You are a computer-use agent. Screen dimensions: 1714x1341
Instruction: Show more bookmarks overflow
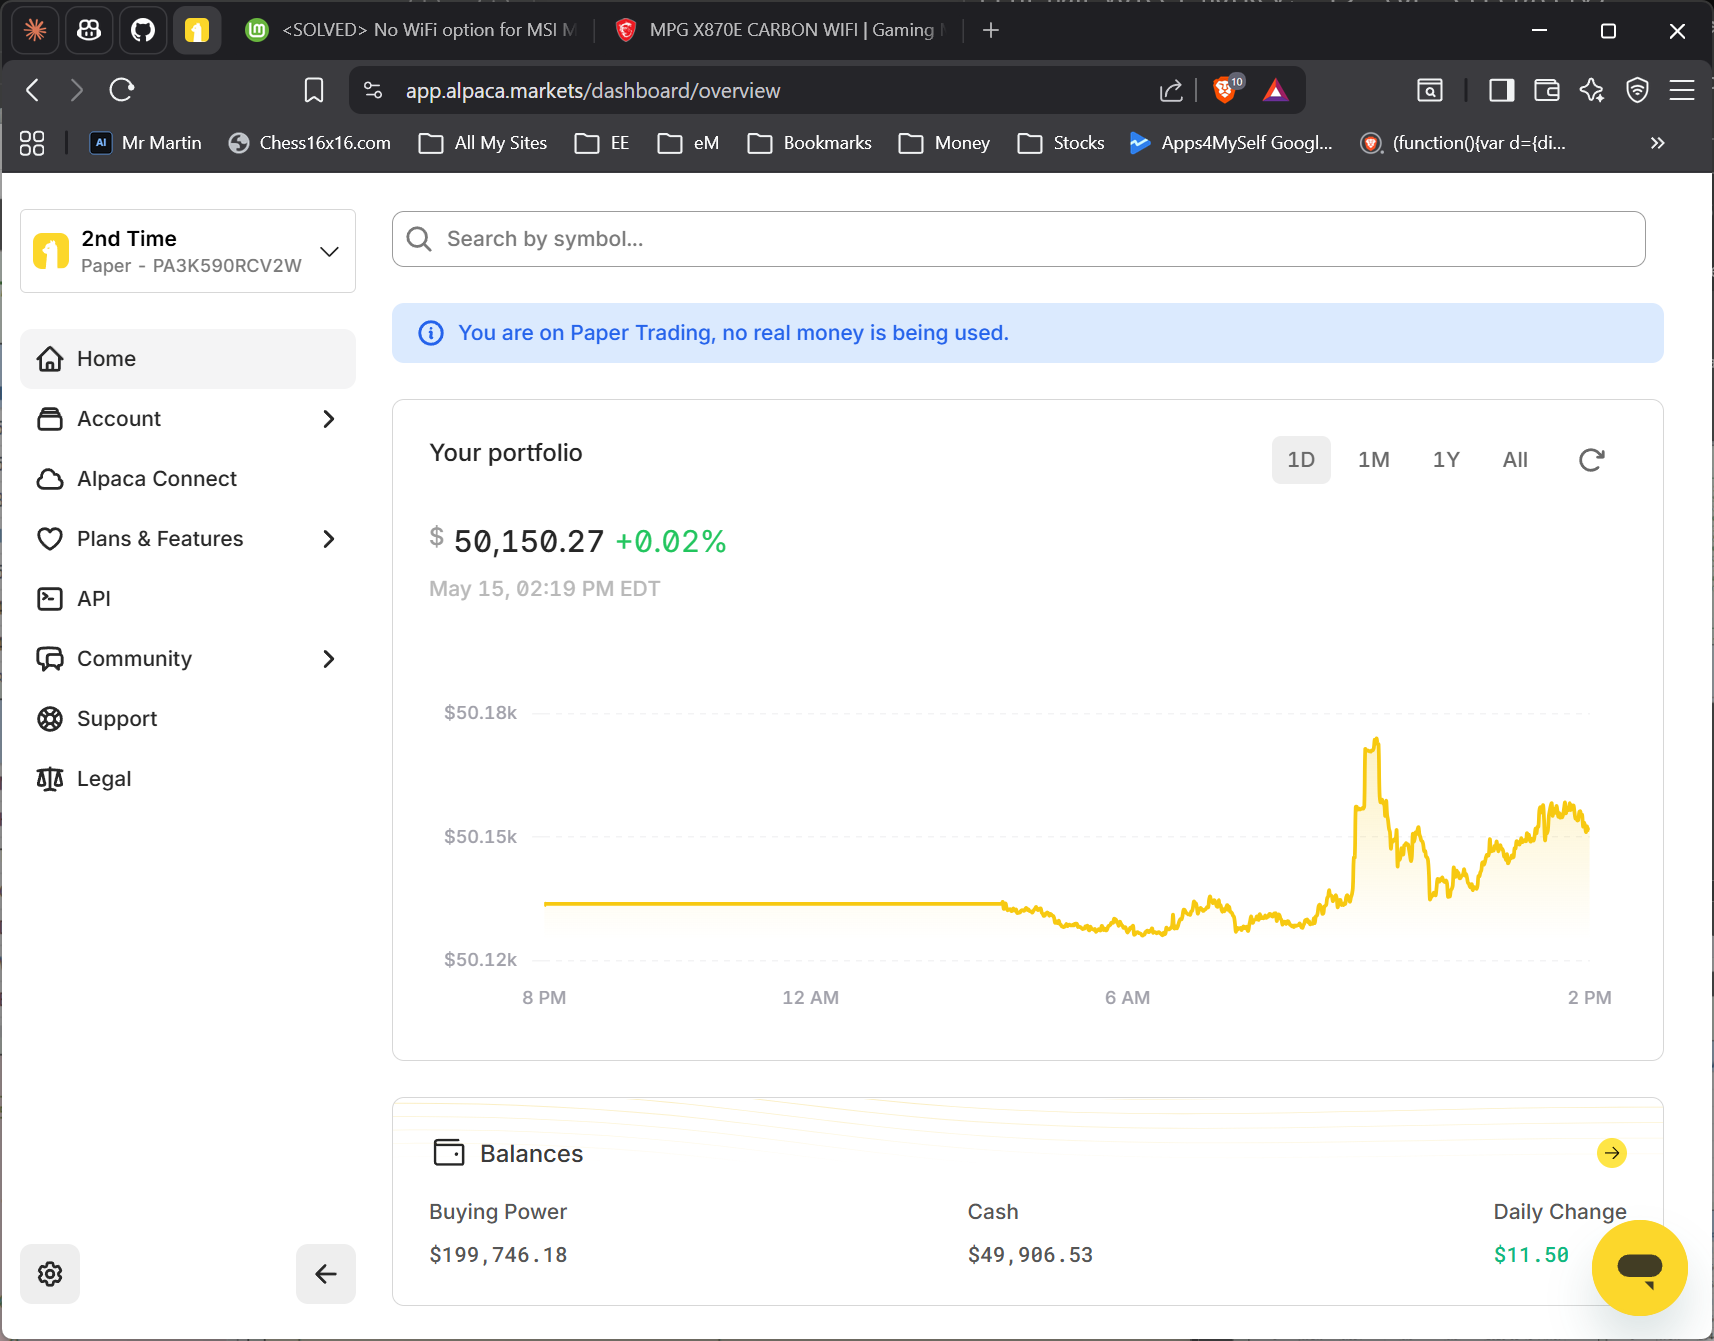click(x=1657, y=143)
